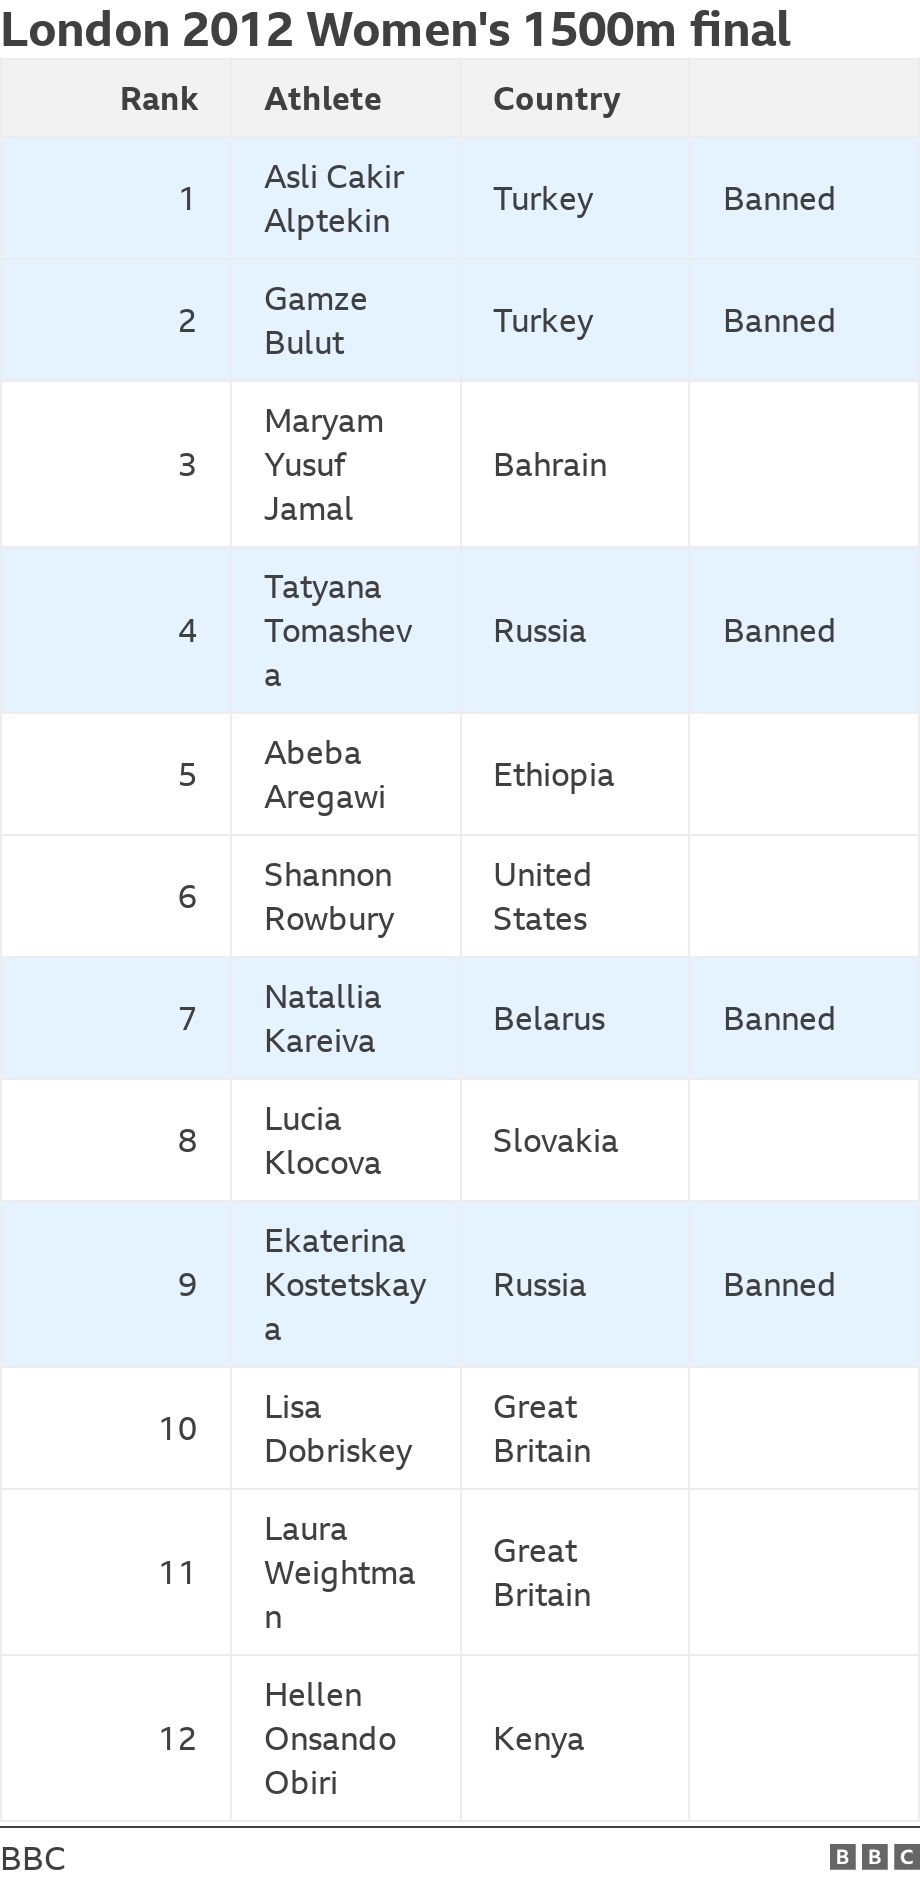Click Slovakia country cell
This screenshot has height=1882, width=920.
575,1141
